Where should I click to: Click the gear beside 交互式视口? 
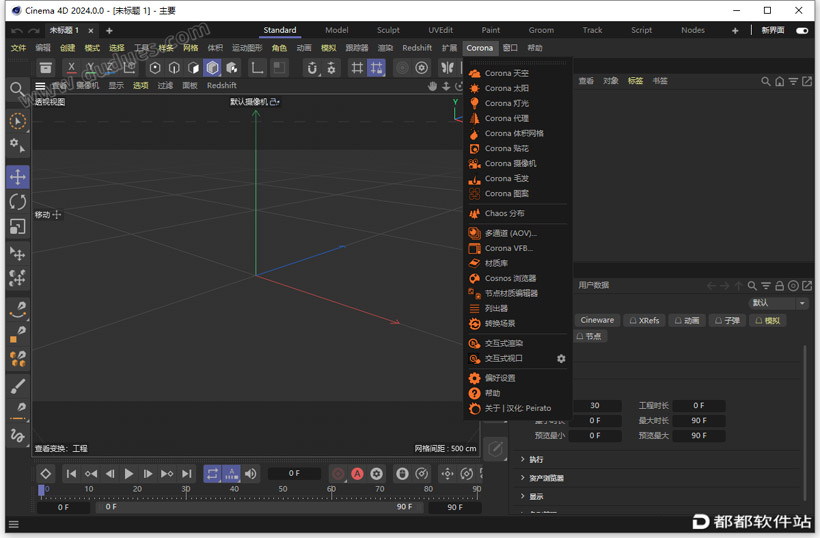(561, 359)
